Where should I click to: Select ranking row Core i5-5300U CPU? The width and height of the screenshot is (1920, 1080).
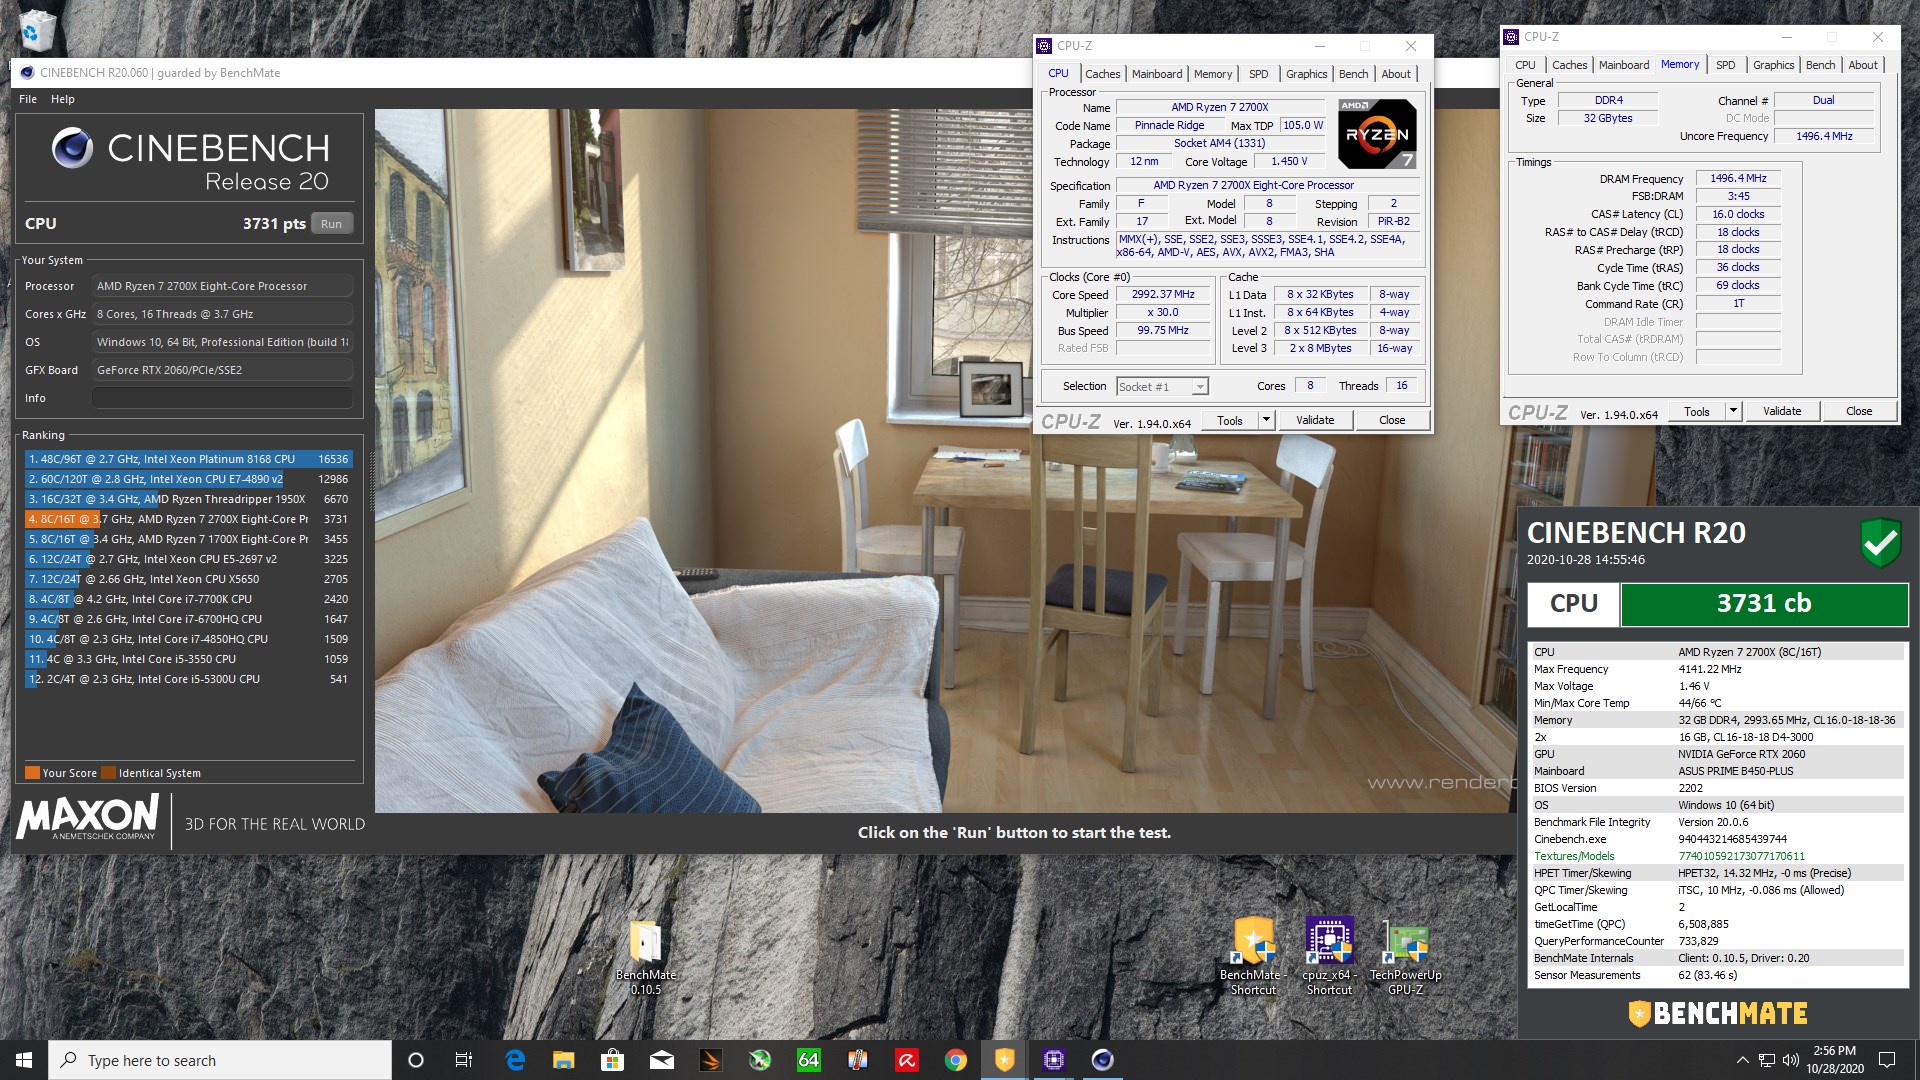click(x=188, y=679)
